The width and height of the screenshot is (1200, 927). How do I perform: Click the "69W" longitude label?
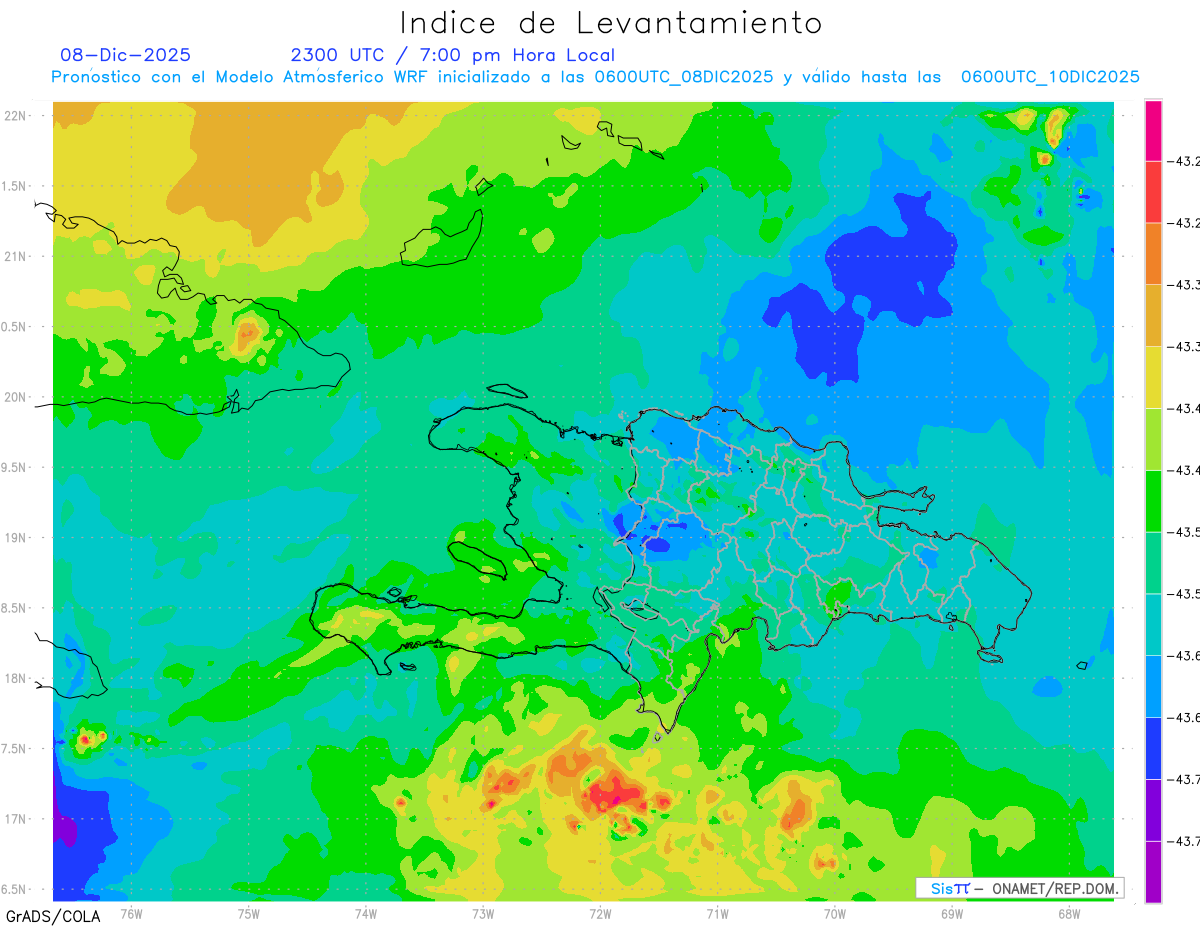coord(951,913)
